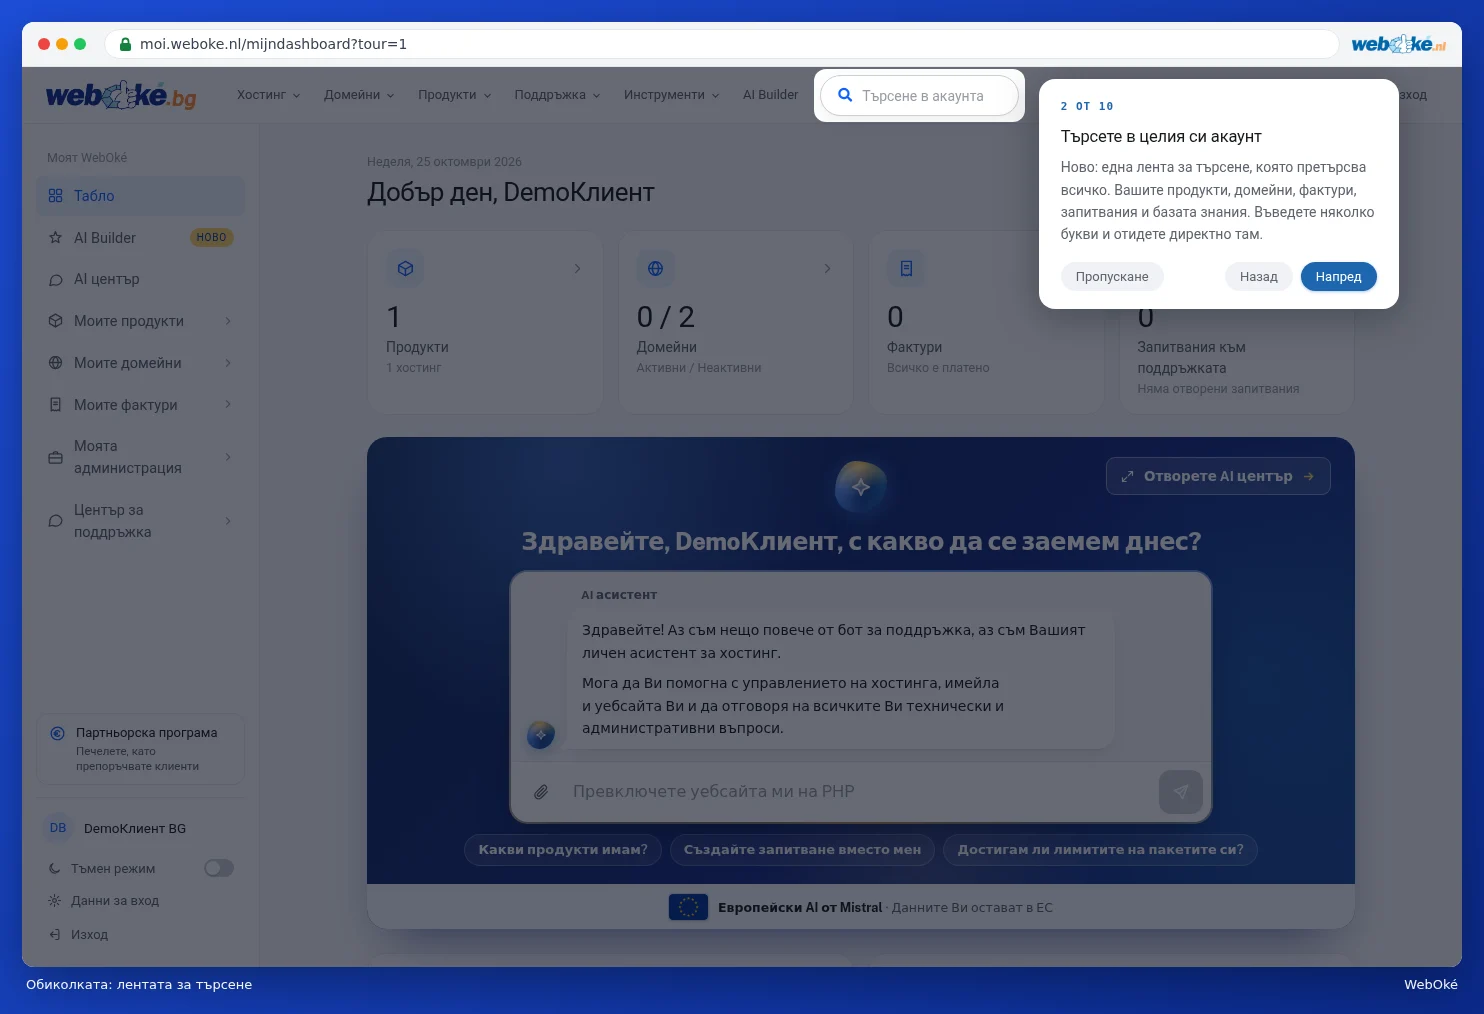Click into the Търсене в акаунта search field
The width and height of the screenshot is (1484, 1014).
pyautogui.click(x=920, y=96)
